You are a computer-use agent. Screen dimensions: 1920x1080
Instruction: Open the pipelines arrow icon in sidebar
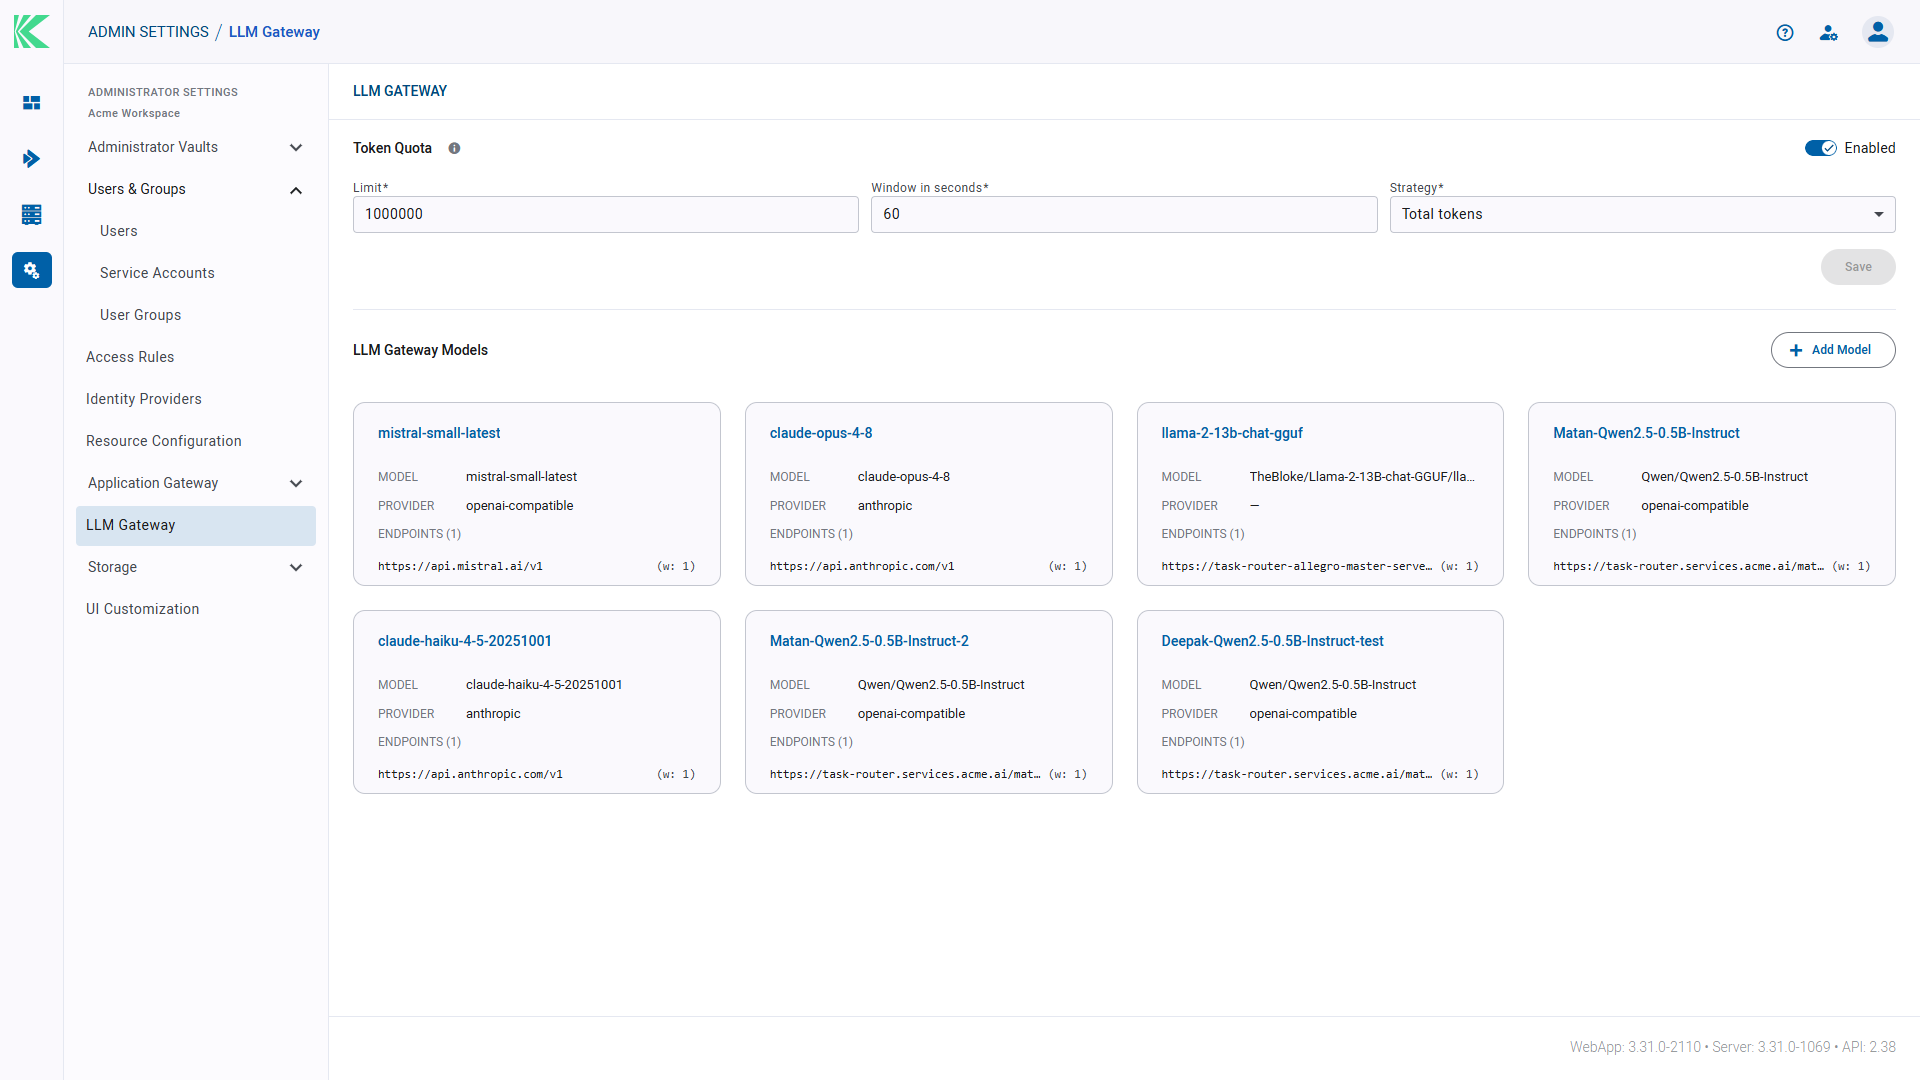[32, 159]
